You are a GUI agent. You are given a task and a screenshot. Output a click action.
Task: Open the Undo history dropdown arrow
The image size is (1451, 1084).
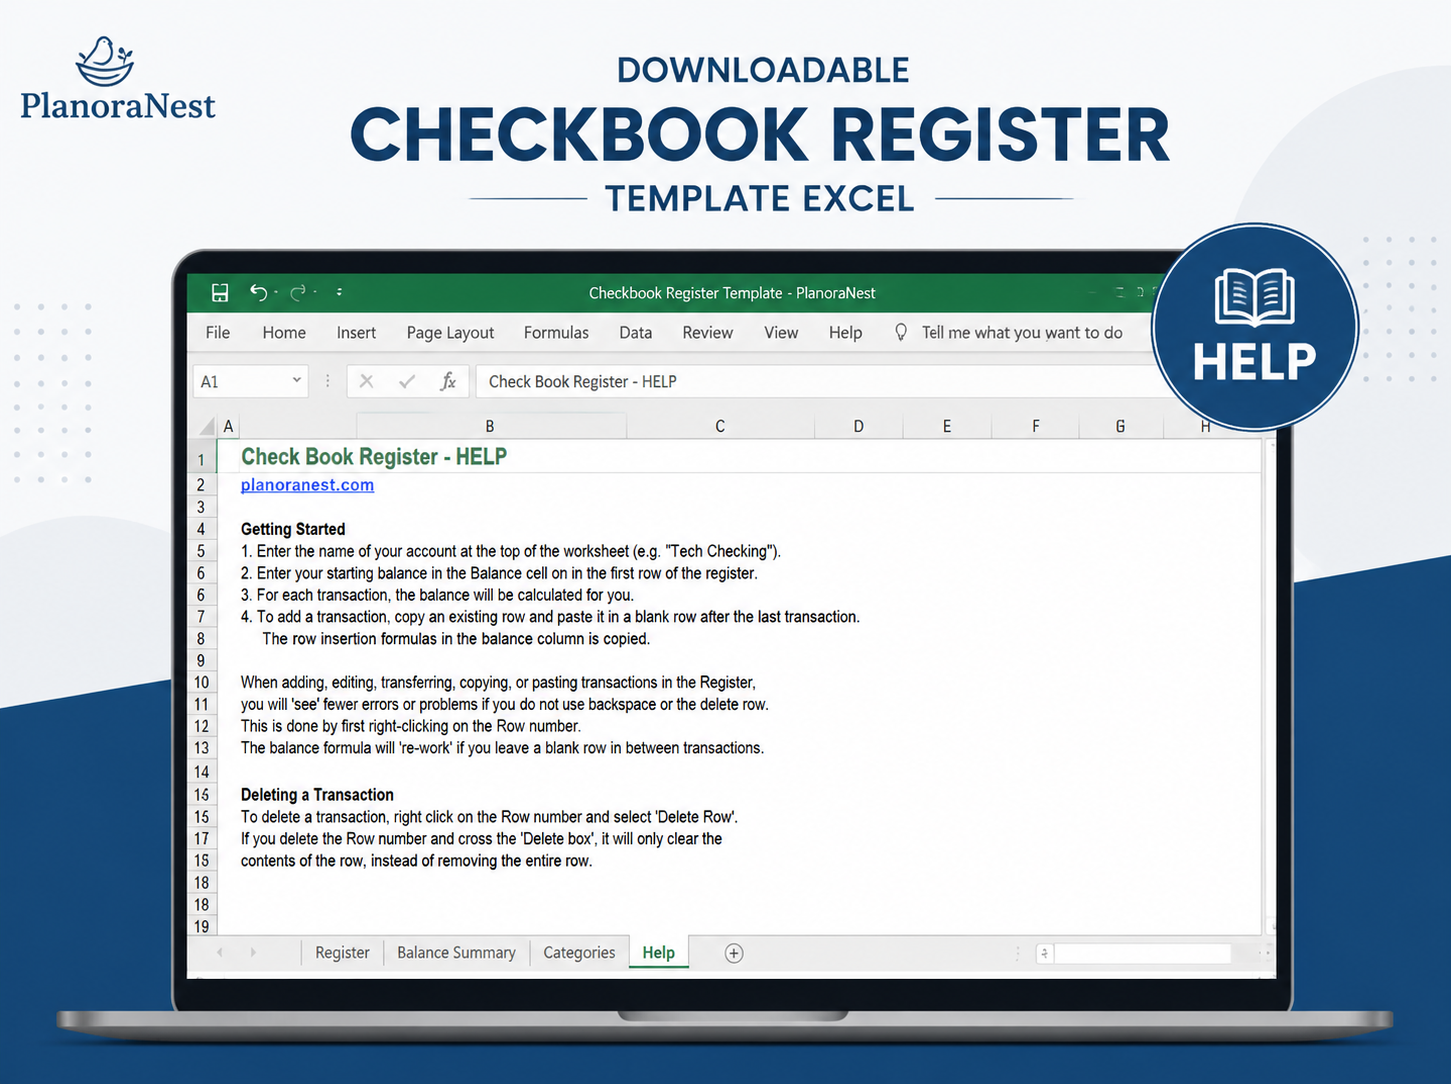coord(276,292)
